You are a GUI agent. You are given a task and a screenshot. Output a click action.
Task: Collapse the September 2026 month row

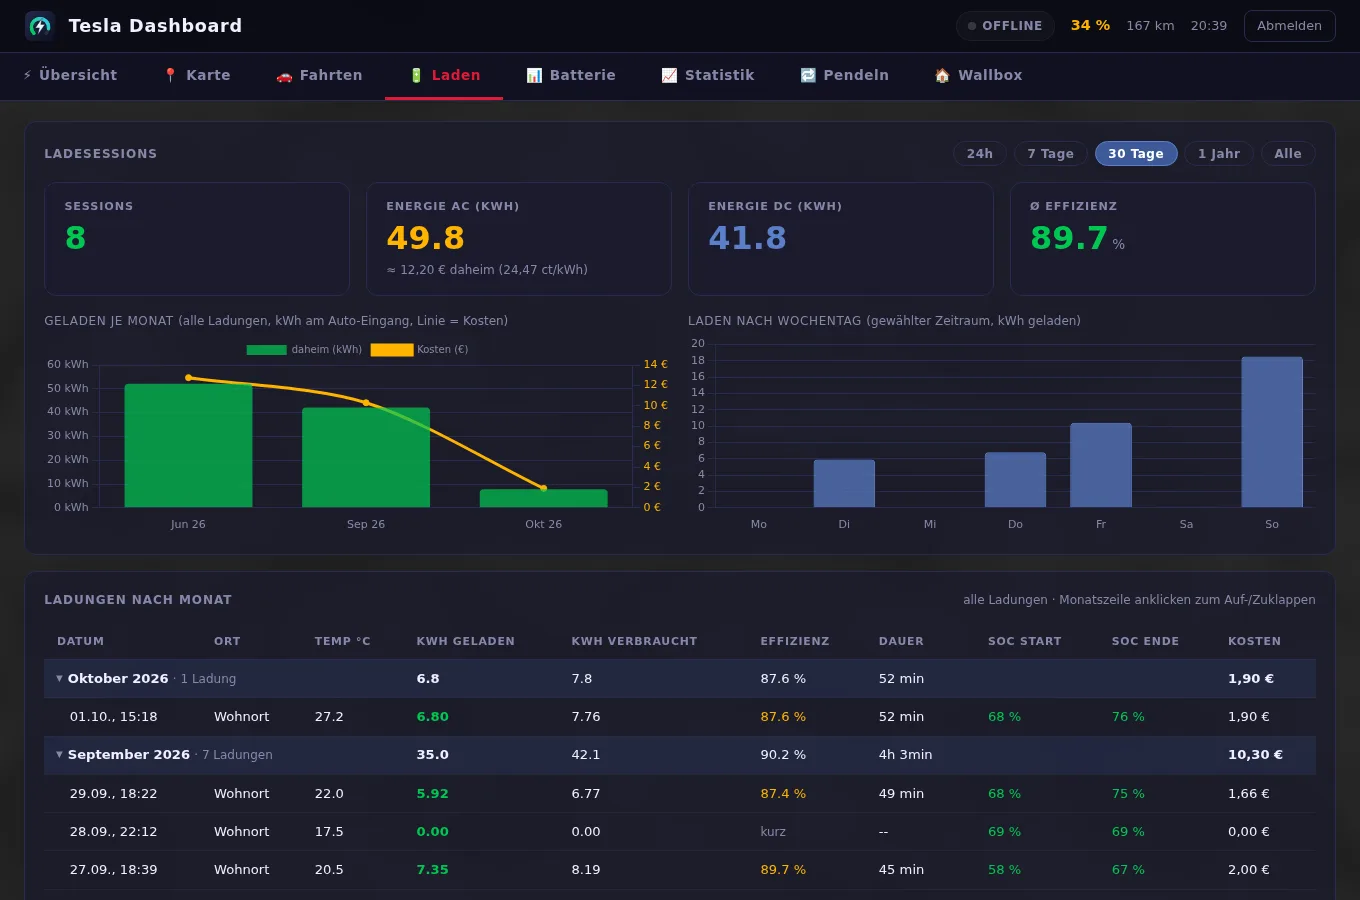pyautogui.click(x=680, y=755)
